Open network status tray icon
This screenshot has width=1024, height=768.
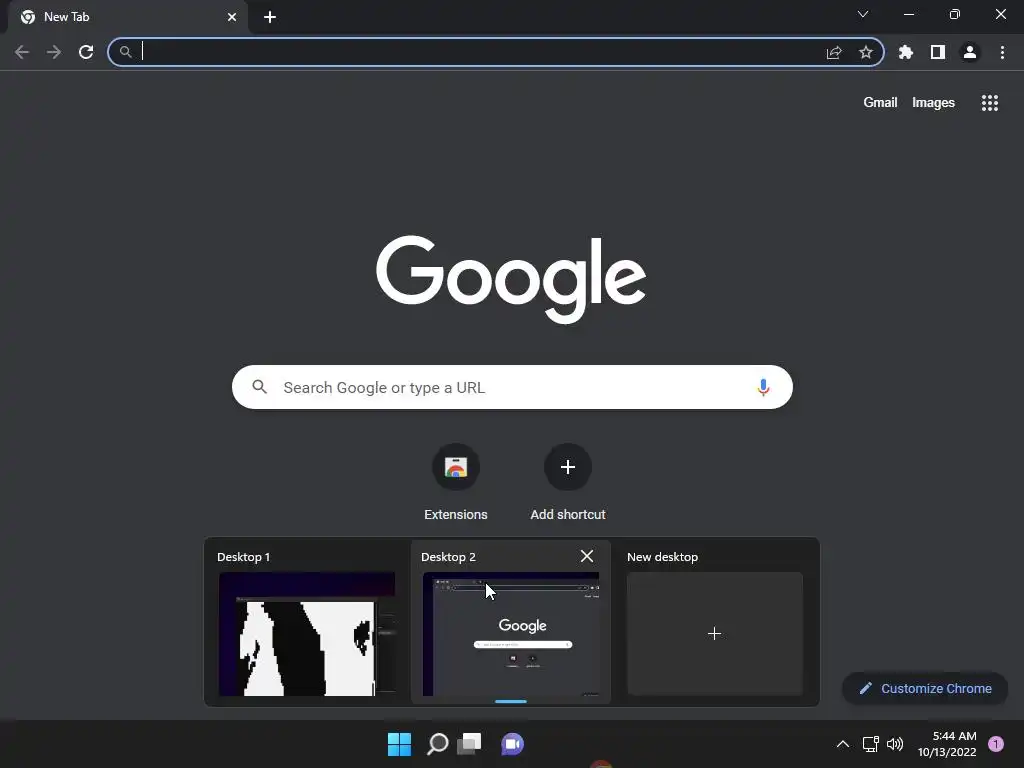click(871, 744)
